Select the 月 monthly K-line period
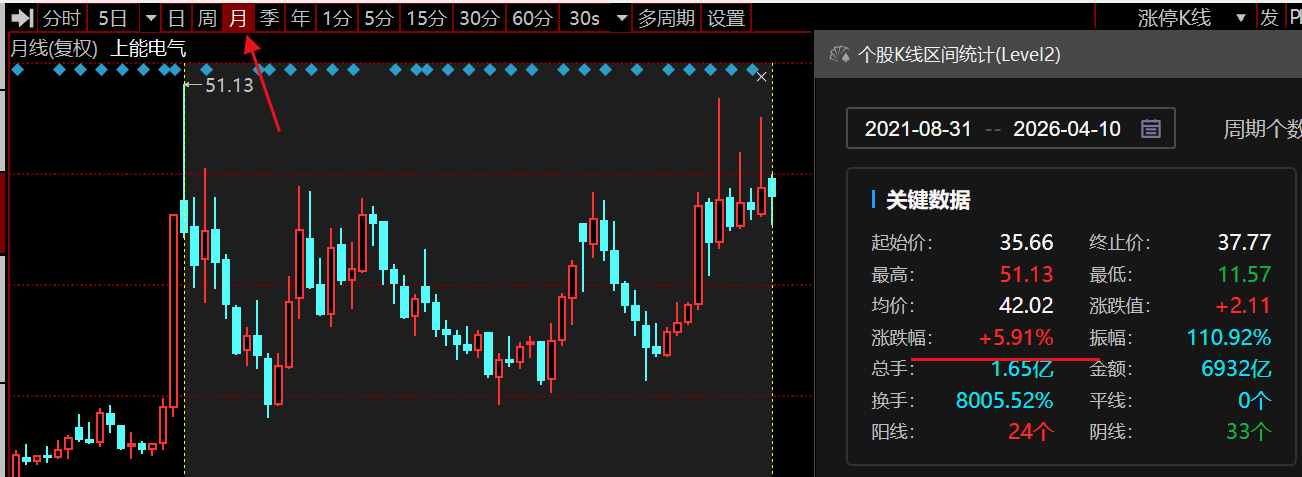The height and width of the screenshot is (477, 1302). click(238, 18)
